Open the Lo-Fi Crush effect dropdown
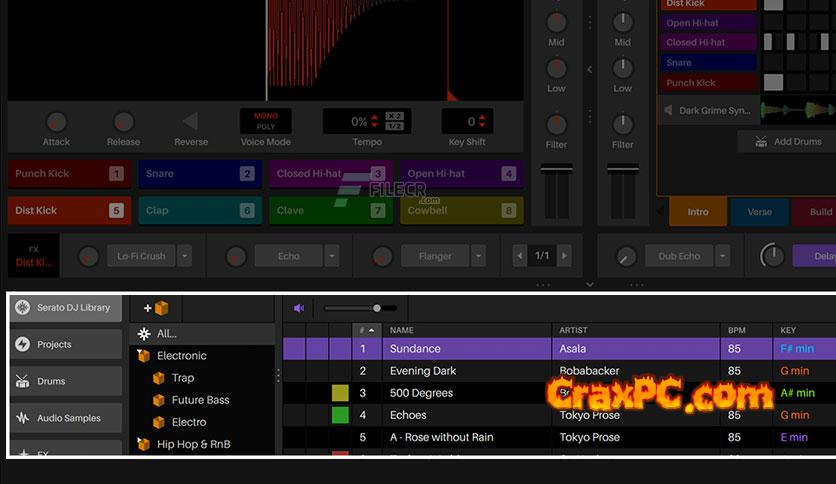The height and width of the screenshot is (484, 836). tap(184, 256)
